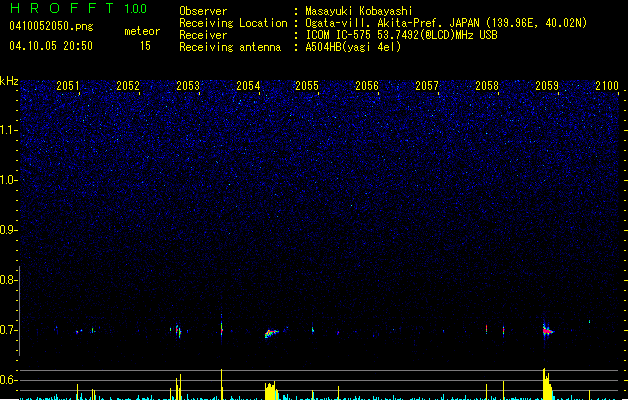Image resolution: width=629 pixels, height=400 pixels.
Task: Click time axis marker 2051
Action: tap(68, 86)
